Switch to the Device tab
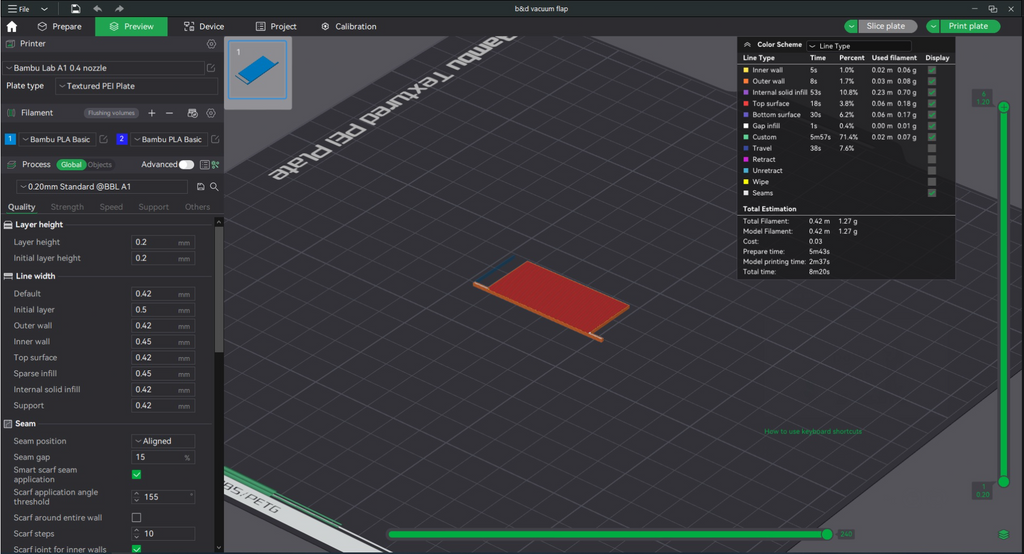This screenshot has height=554, width=1024. 204,26
